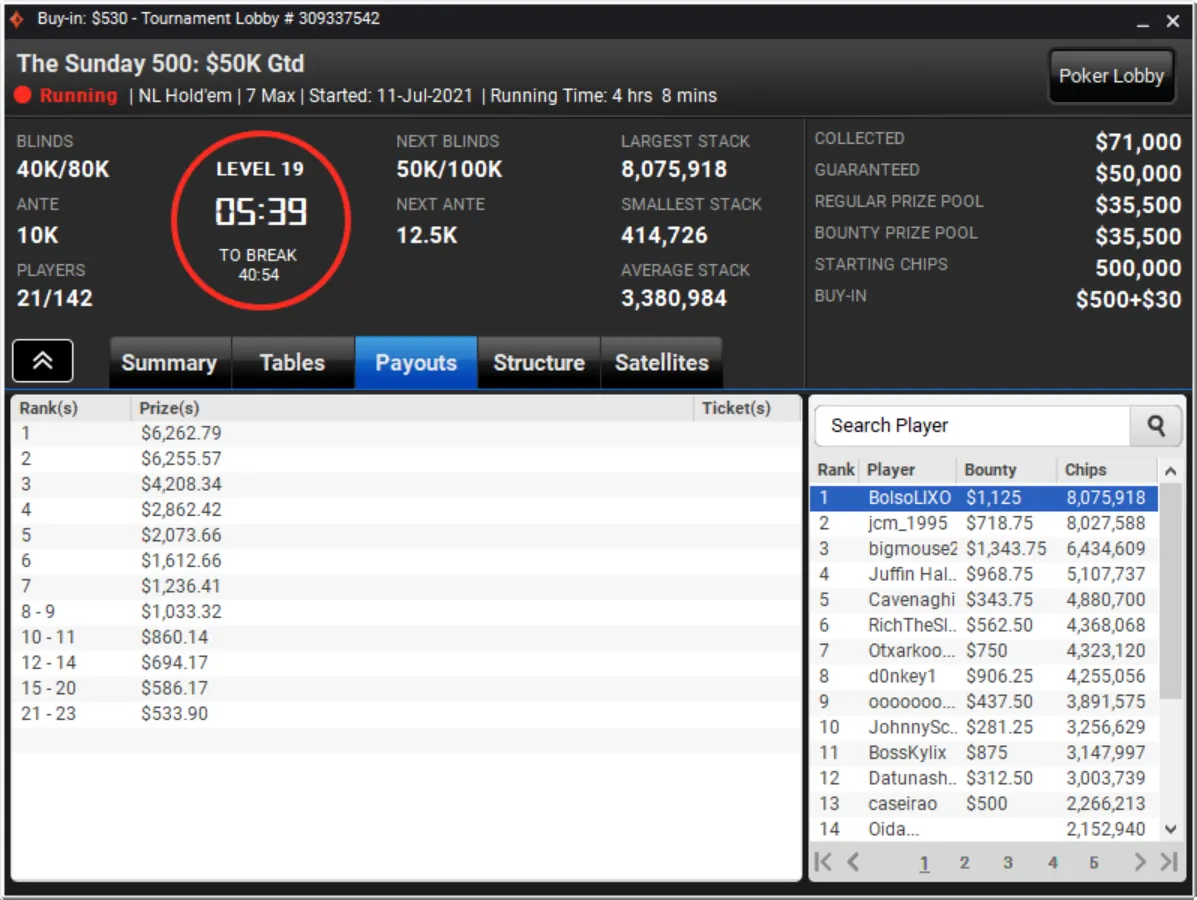Return to the Poker Lobby
The height and width of the screenshot is (900, 1197).
coord(1111,76)
